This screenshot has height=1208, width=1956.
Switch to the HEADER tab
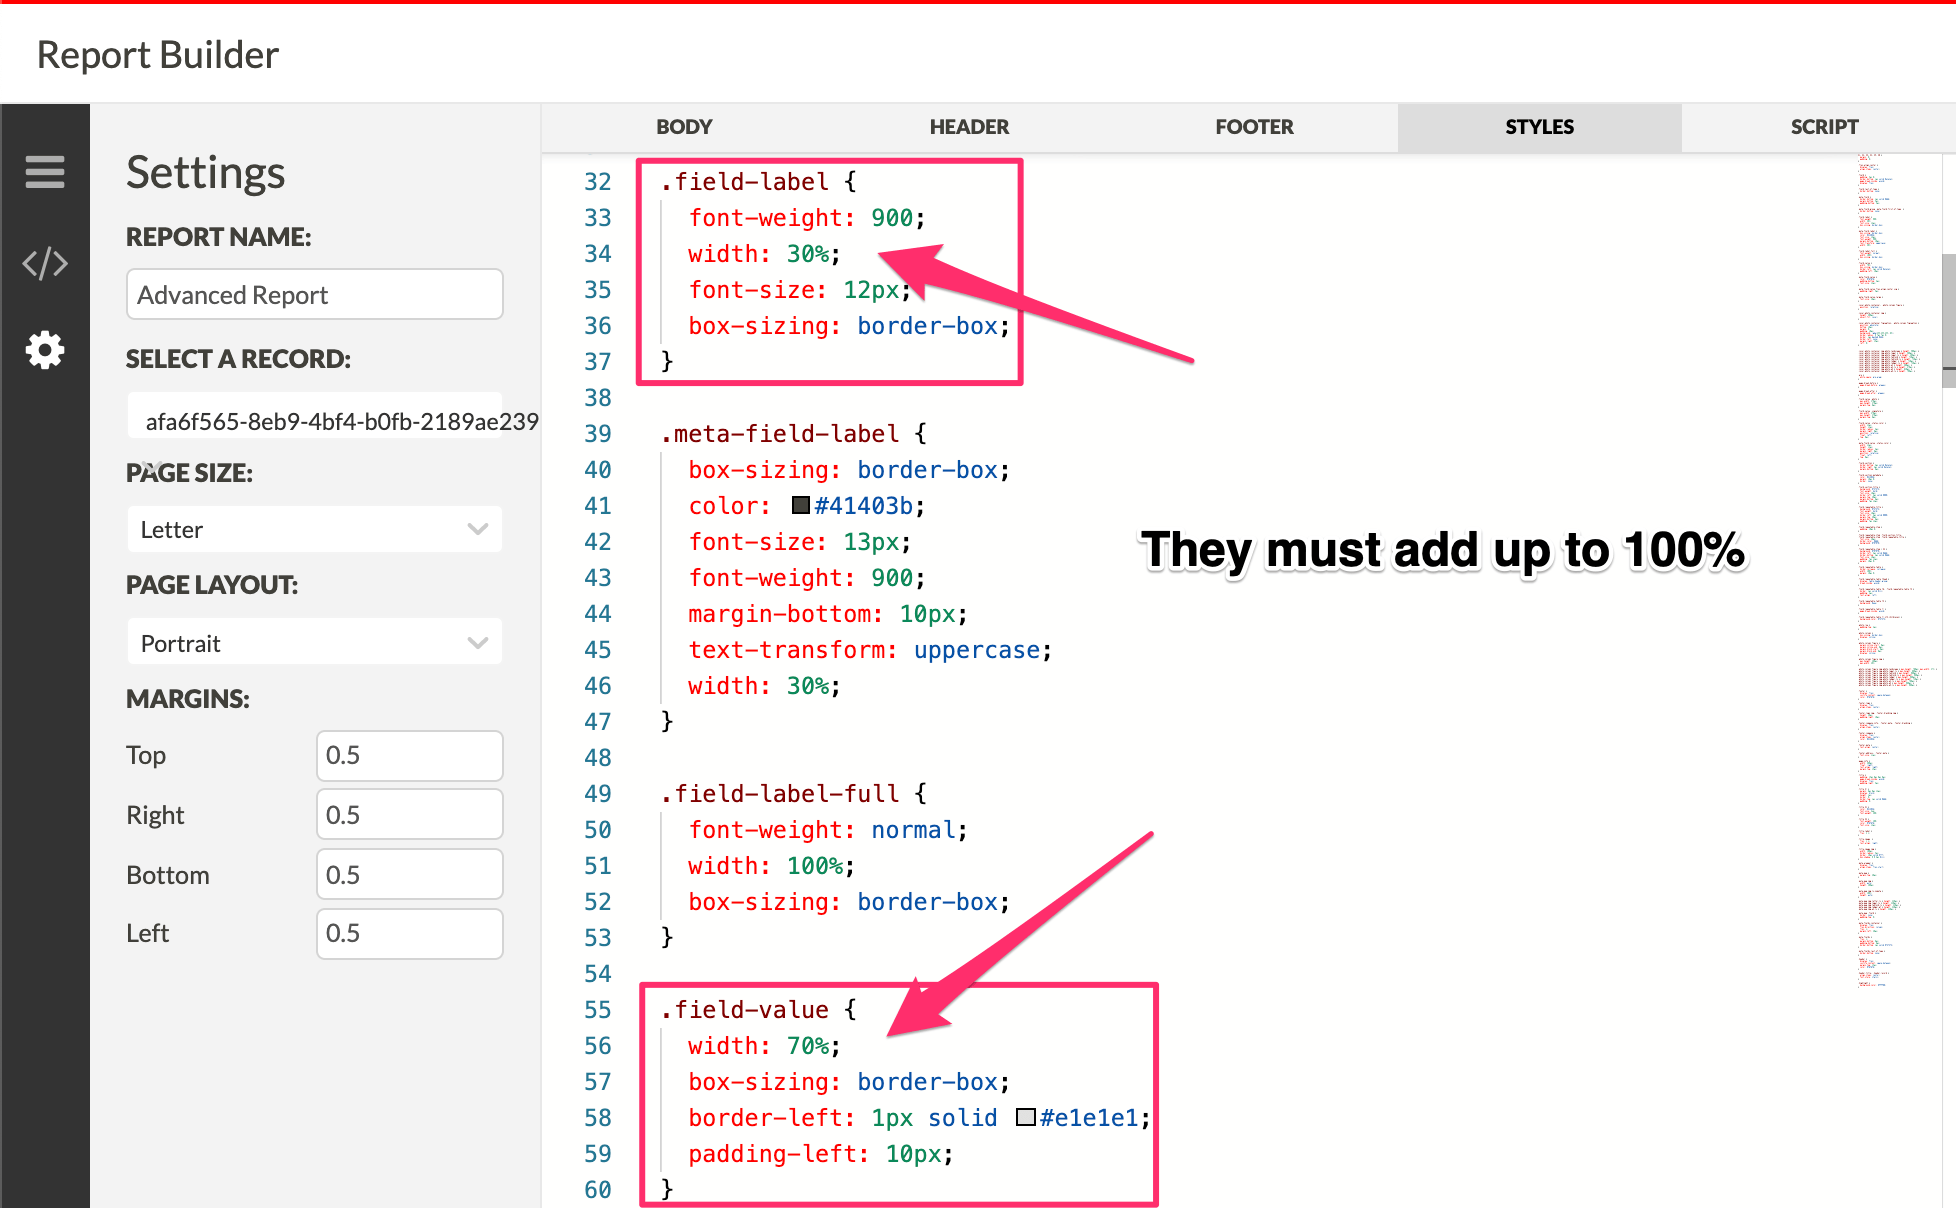point(969,127)
